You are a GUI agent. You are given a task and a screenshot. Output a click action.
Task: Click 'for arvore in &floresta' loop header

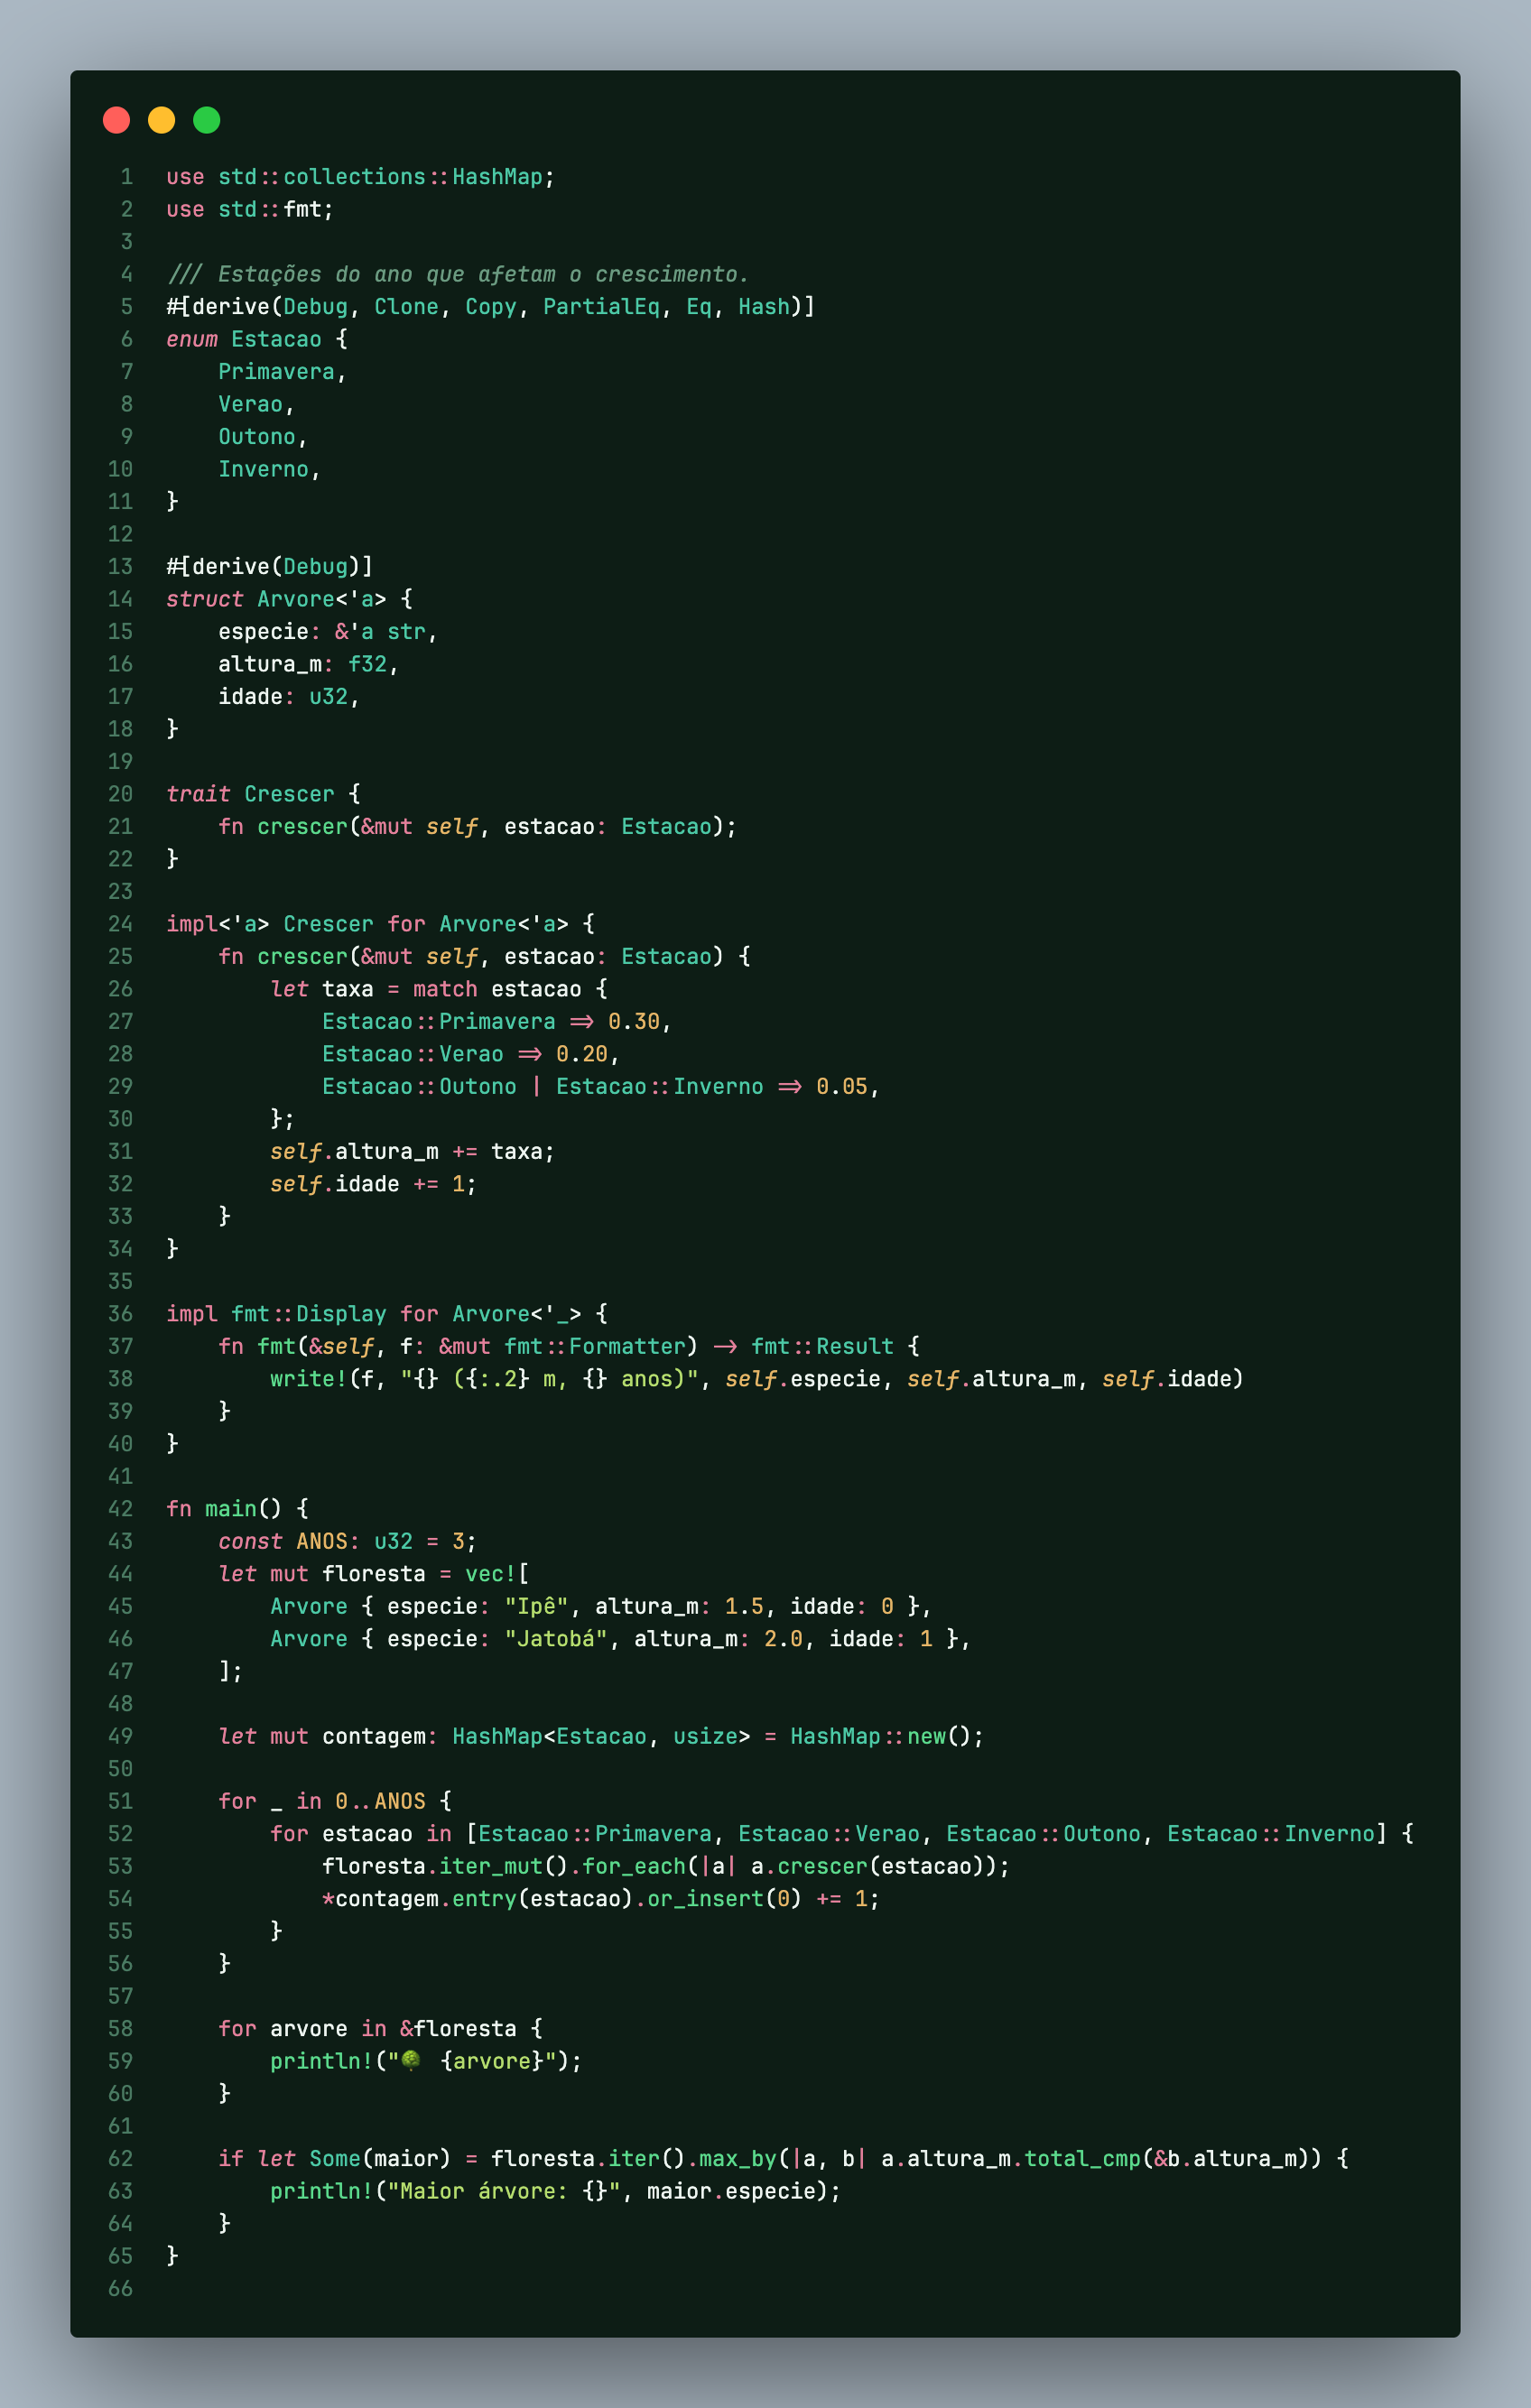tap(367, 2029)
